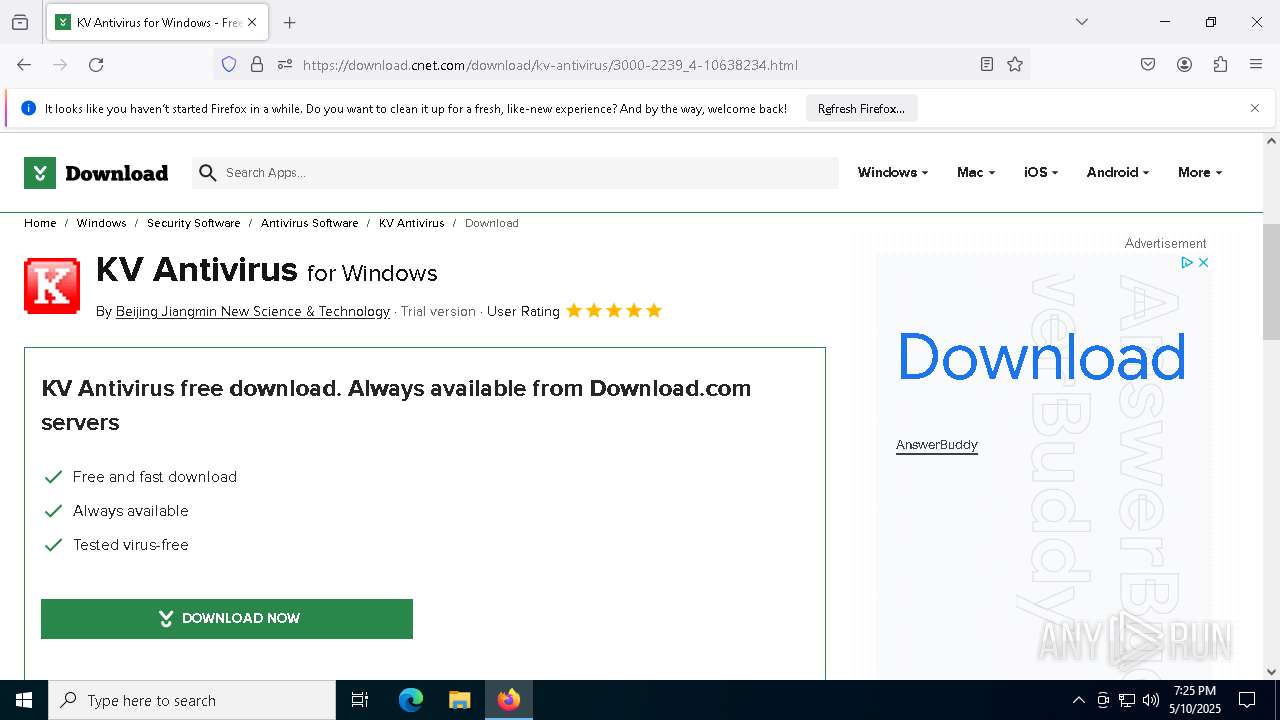This screenshot has height=720, width=1280.
Task: Open KV Antivirus breadcrumb link
Action: [x=411, y=223]
